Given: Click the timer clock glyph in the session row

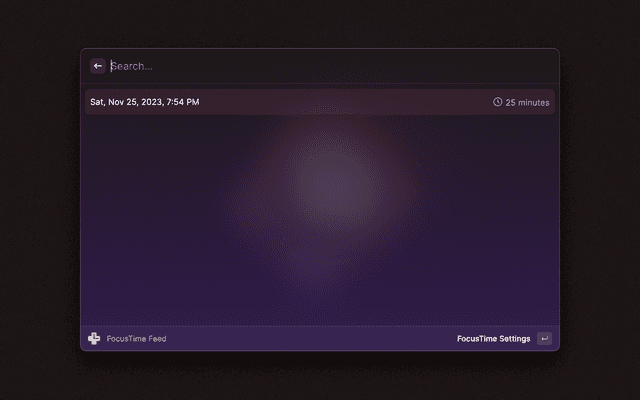Looking at the screenshot, I should click(497, 102).
